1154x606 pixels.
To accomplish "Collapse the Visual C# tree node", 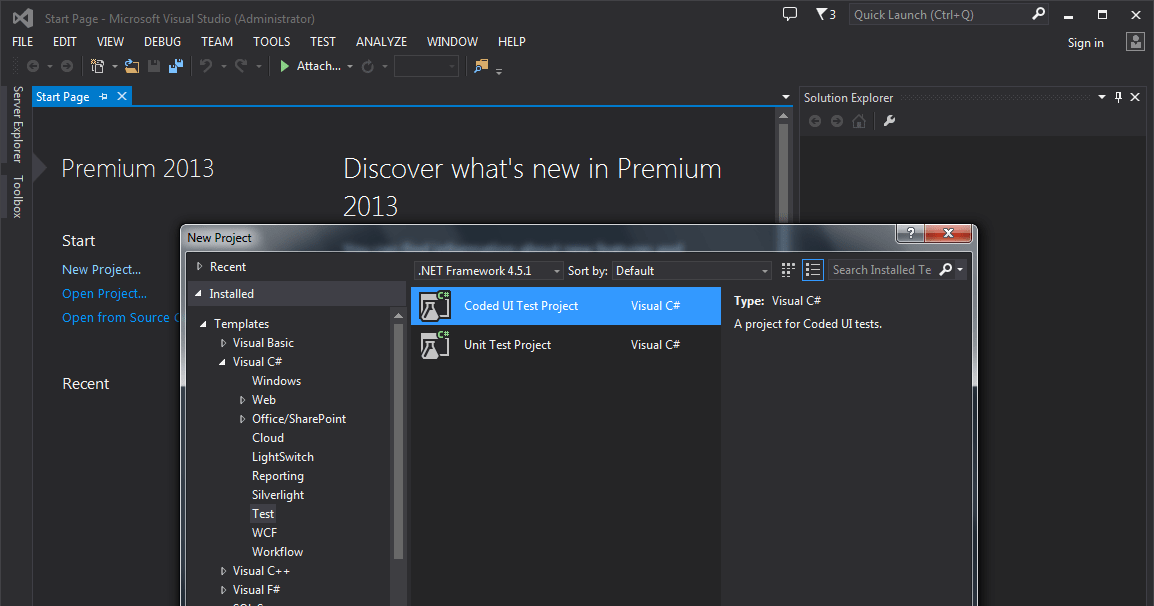I will [x=223, y=362].
